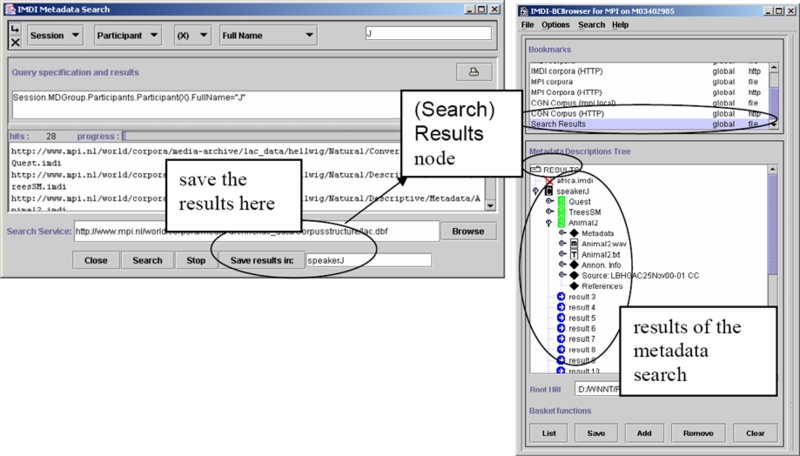Screen dimensions: 800x456
Task: Click the blue arrow icon of result 7
Action: pyautogui.click(x=561, y=339)
